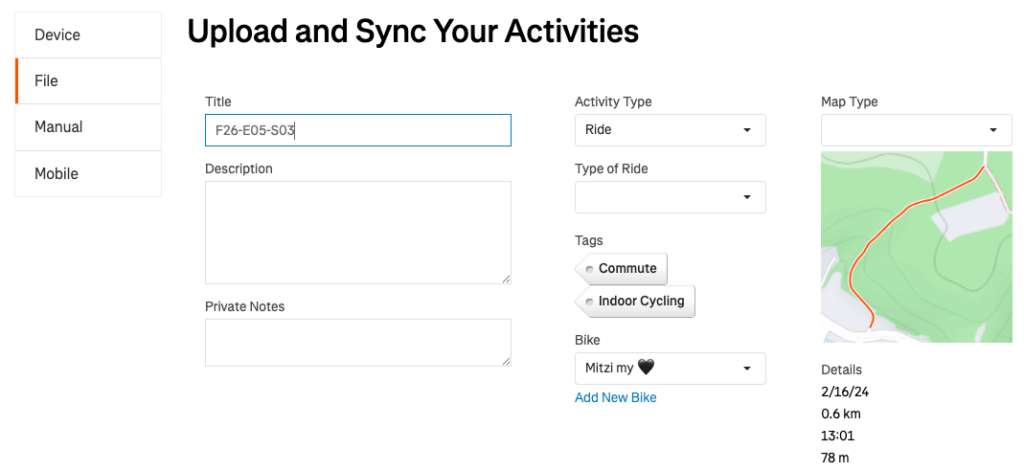Toggle the Indoor Cycling tag
Viewport: 1024px width, 471px height.
click(636, 301)
